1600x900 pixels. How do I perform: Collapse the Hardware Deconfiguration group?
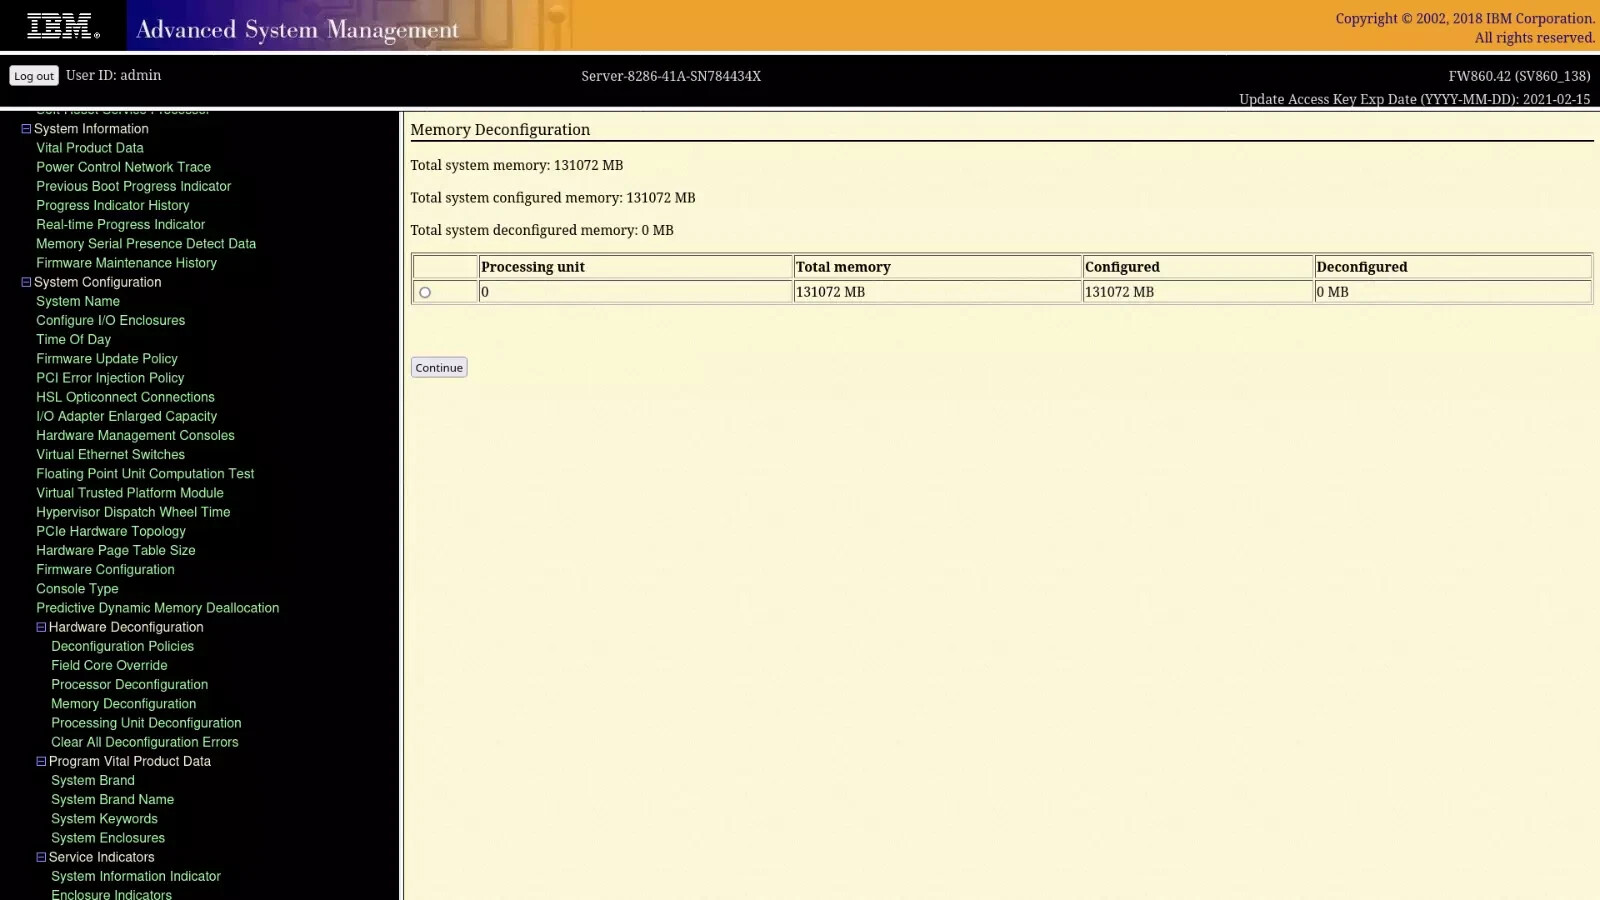point(41,627)
